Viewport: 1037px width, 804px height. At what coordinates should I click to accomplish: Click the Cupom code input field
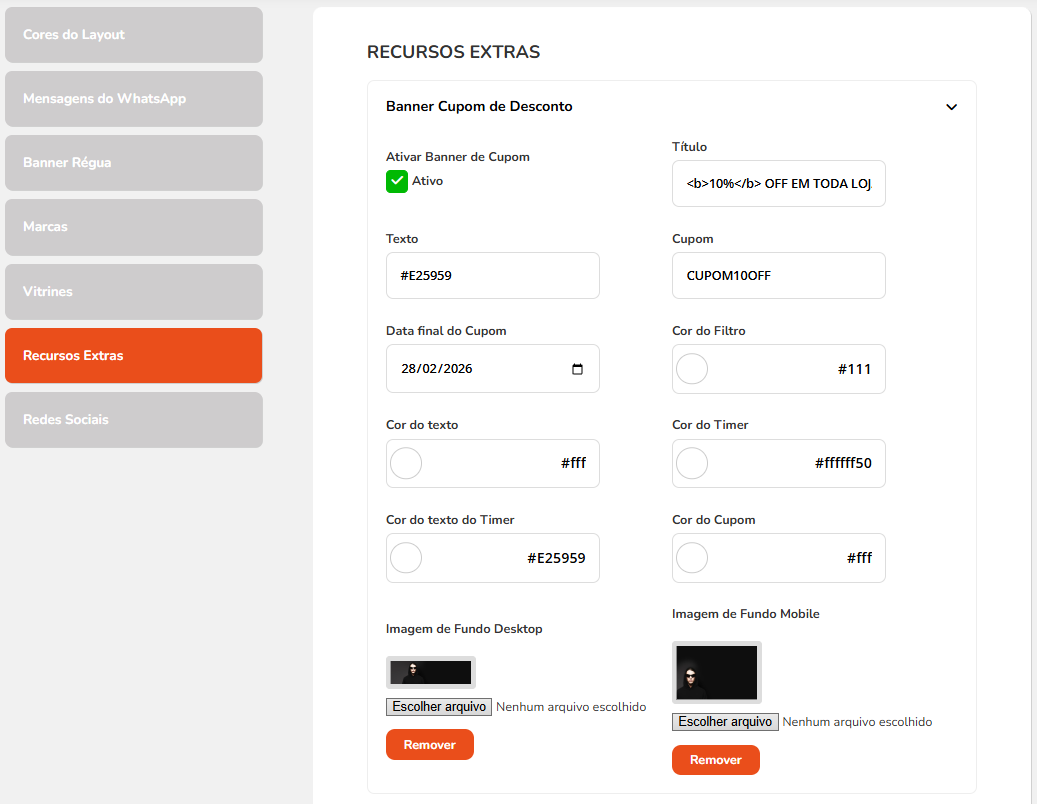[x=778, y=276]
